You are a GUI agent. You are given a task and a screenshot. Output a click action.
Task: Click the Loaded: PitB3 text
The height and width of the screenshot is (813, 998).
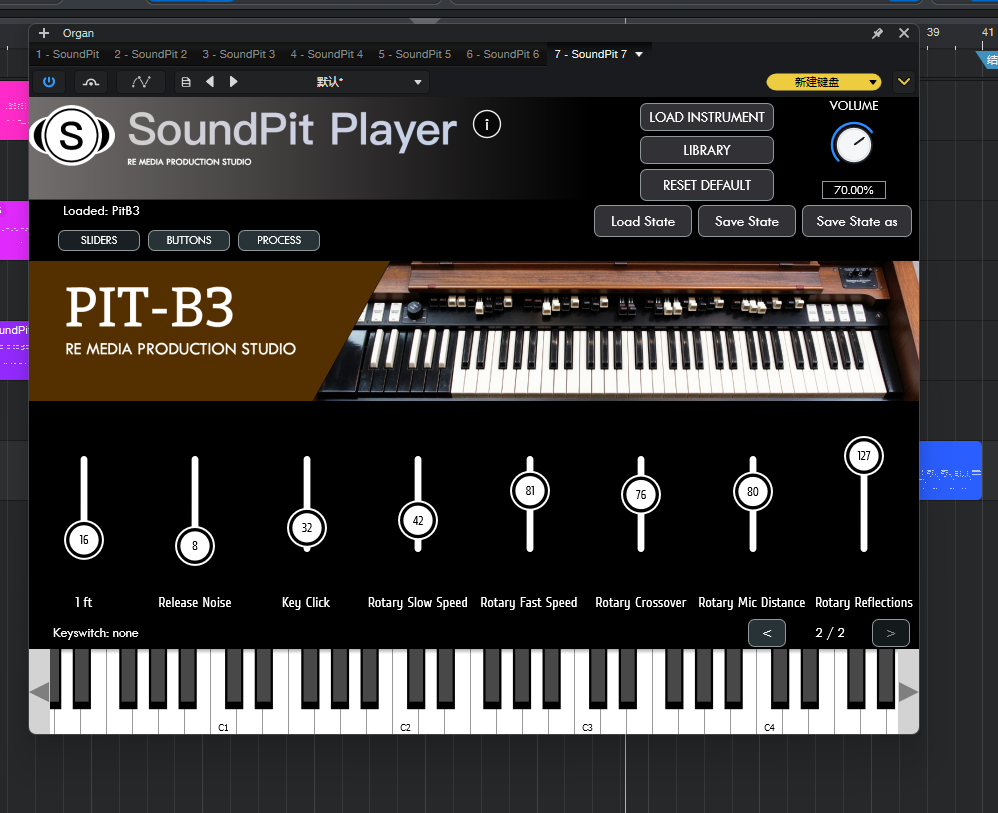click(101, 211)
